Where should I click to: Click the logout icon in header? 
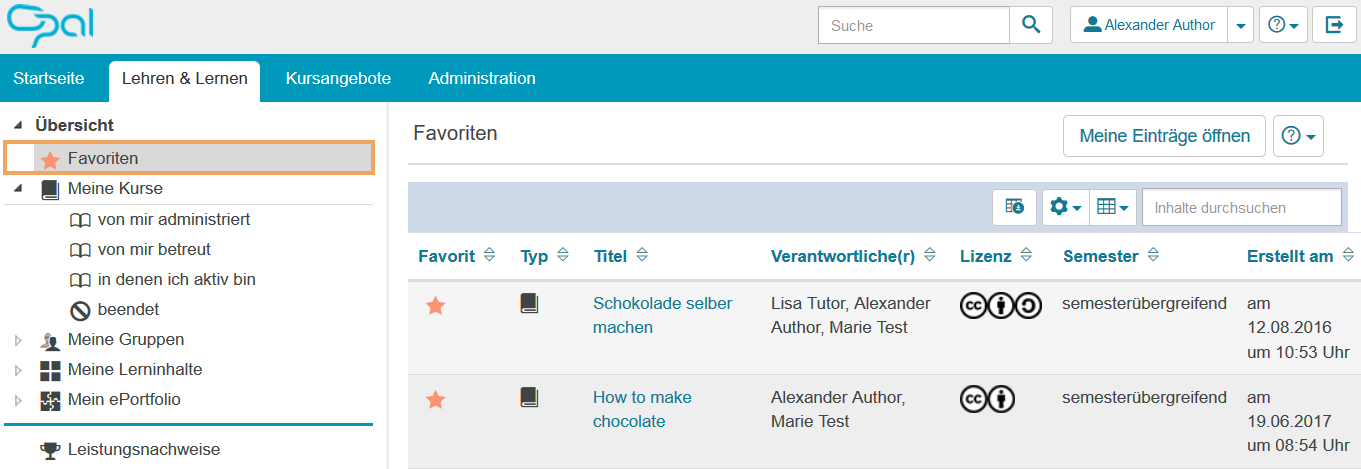click(1334, 25)
